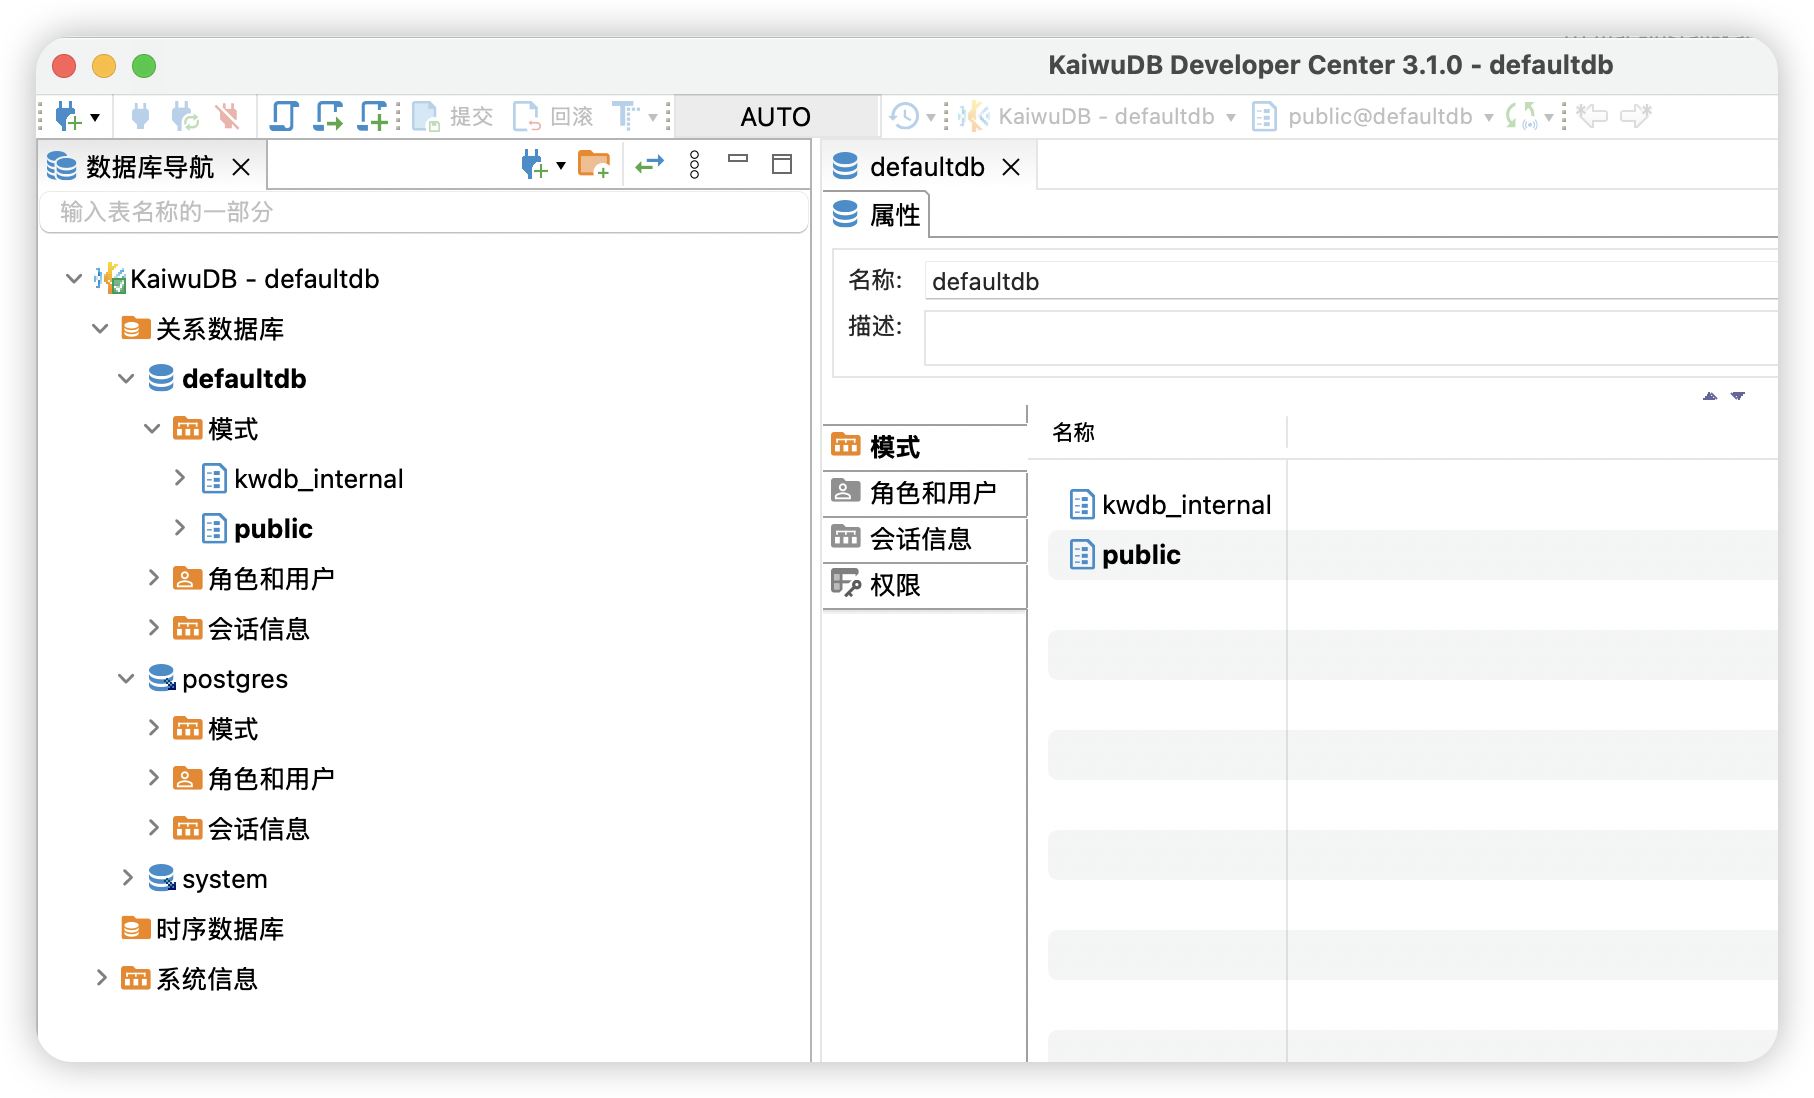
Task: Open the 模式 section in editor side tabs
Action: point(925,447)
